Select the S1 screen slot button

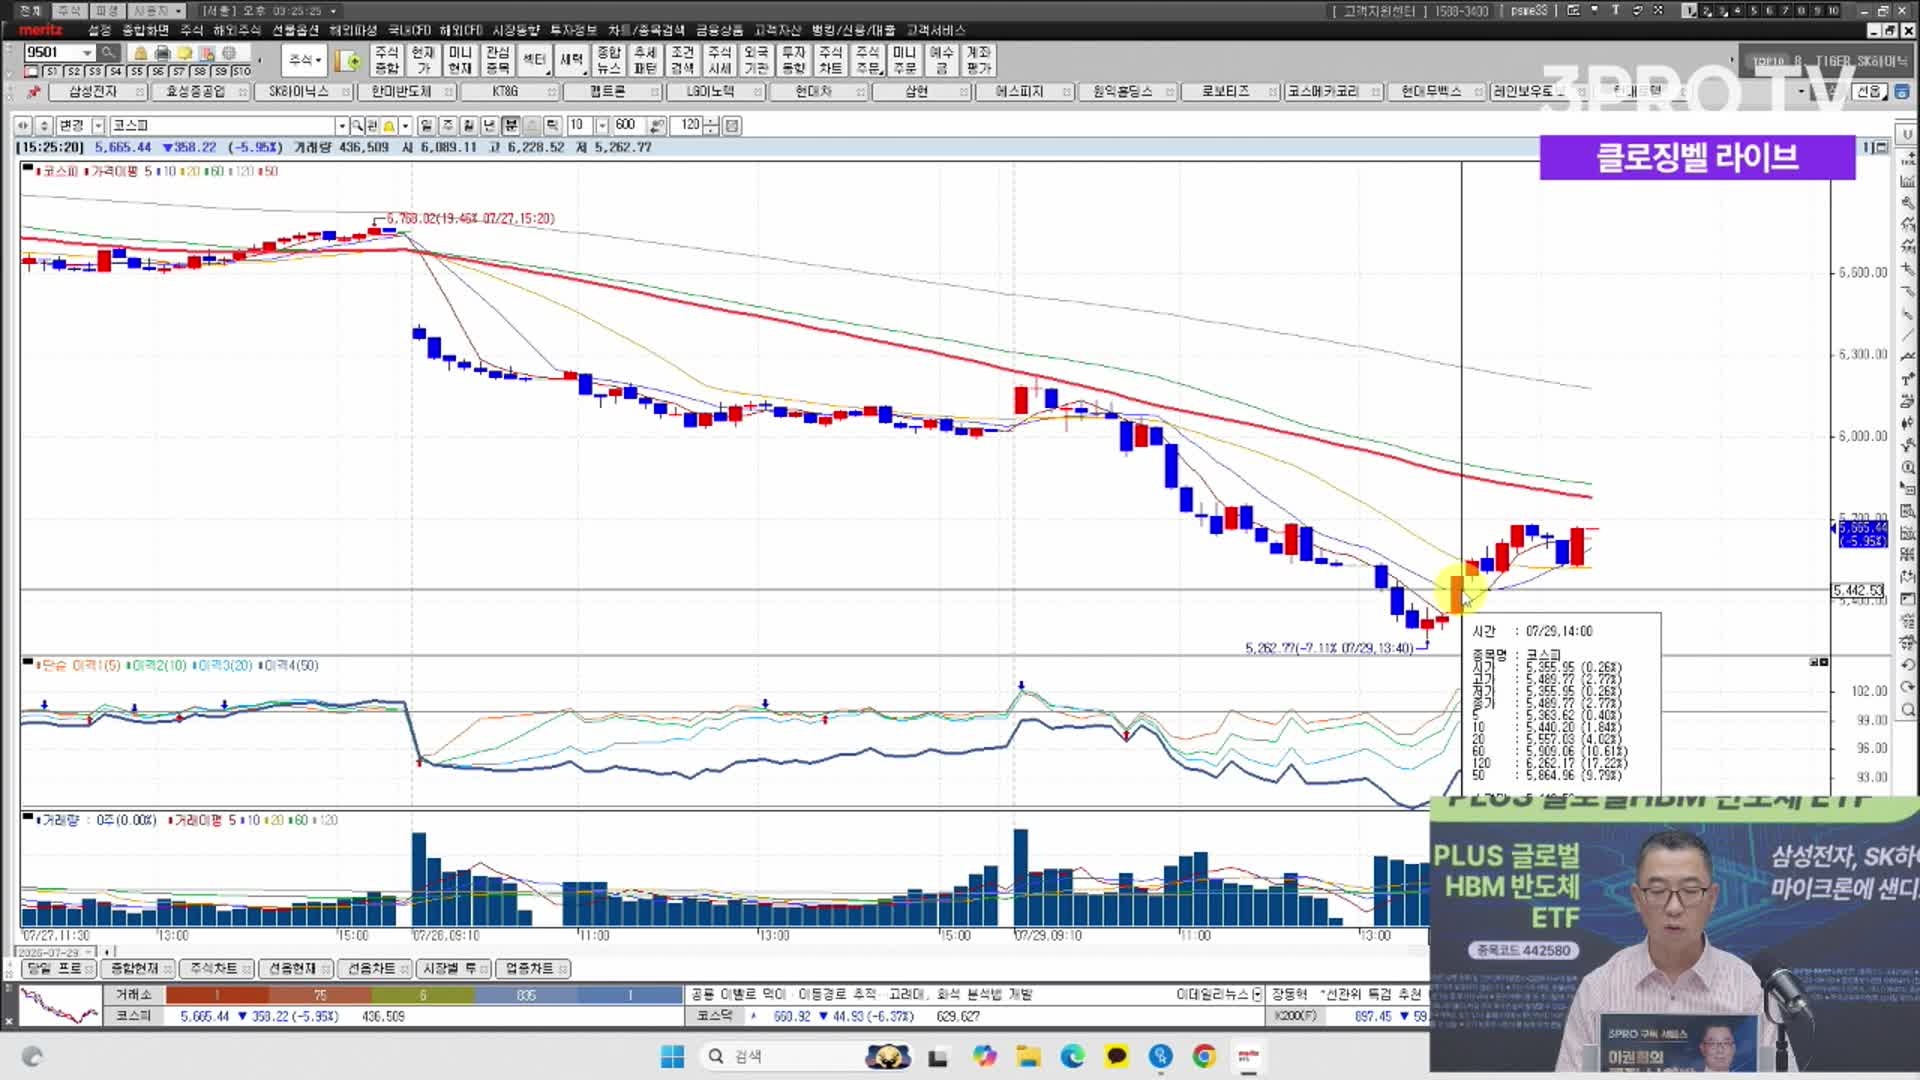tap(53, 71)
